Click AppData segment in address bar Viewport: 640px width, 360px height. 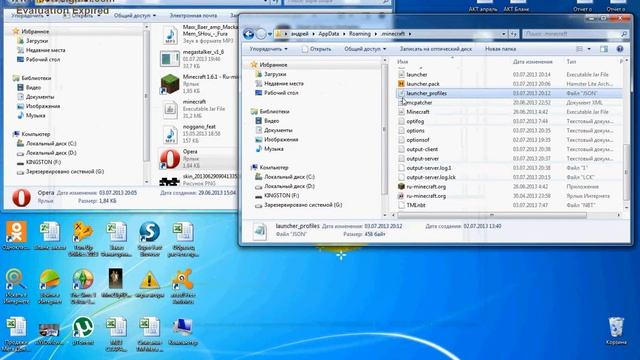tap(329, 34)
